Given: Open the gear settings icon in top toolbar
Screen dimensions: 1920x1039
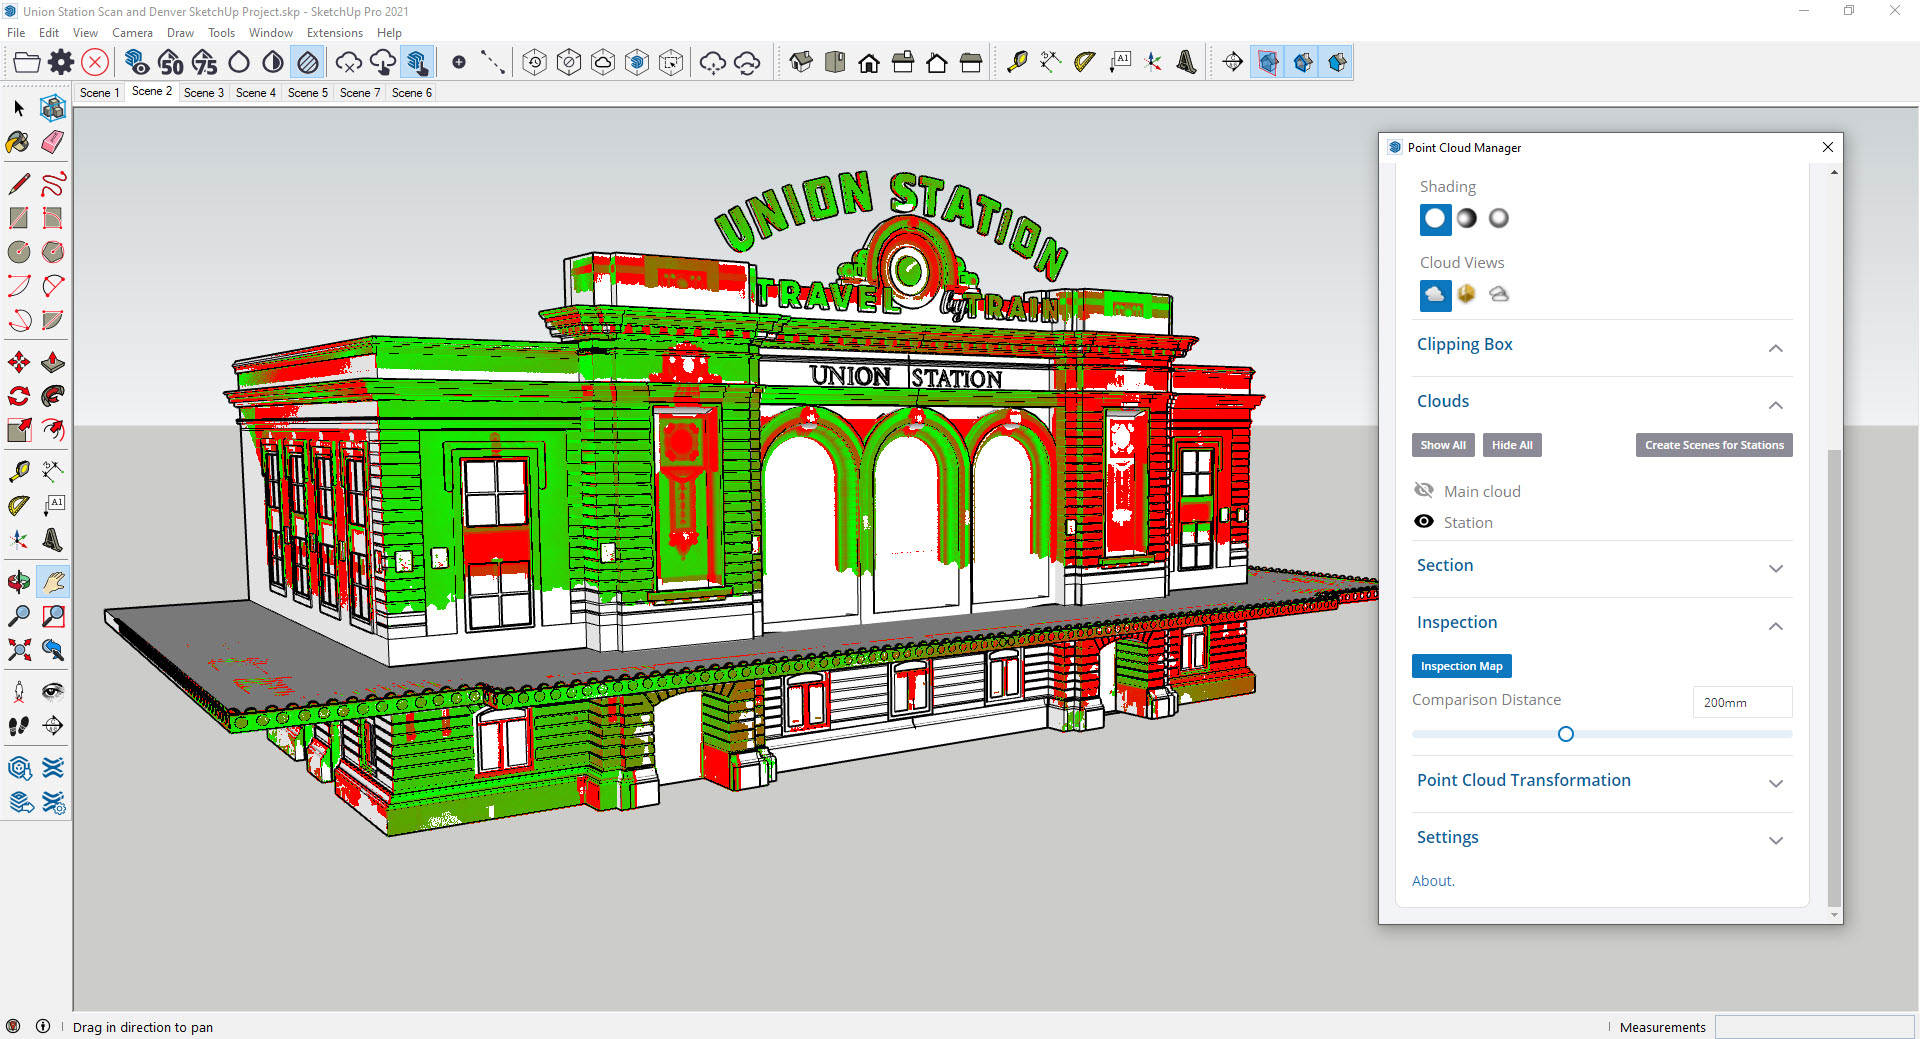Looking at the screenshot, I should coord(61,62).
